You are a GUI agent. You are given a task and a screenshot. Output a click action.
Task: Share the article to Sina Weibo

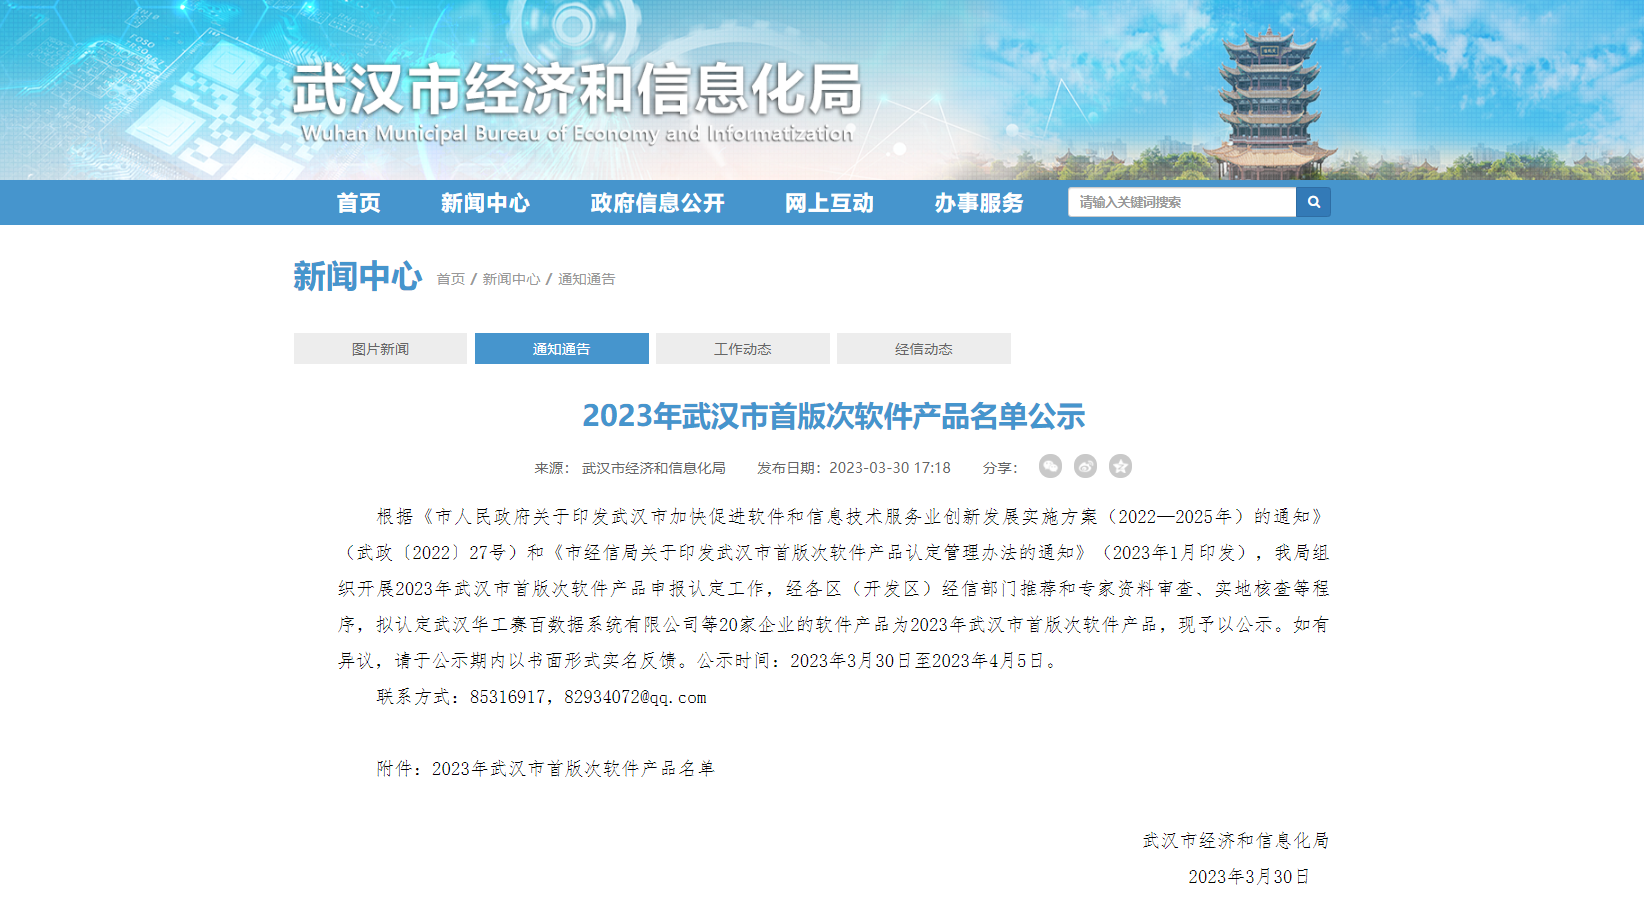pos(1085,466)
